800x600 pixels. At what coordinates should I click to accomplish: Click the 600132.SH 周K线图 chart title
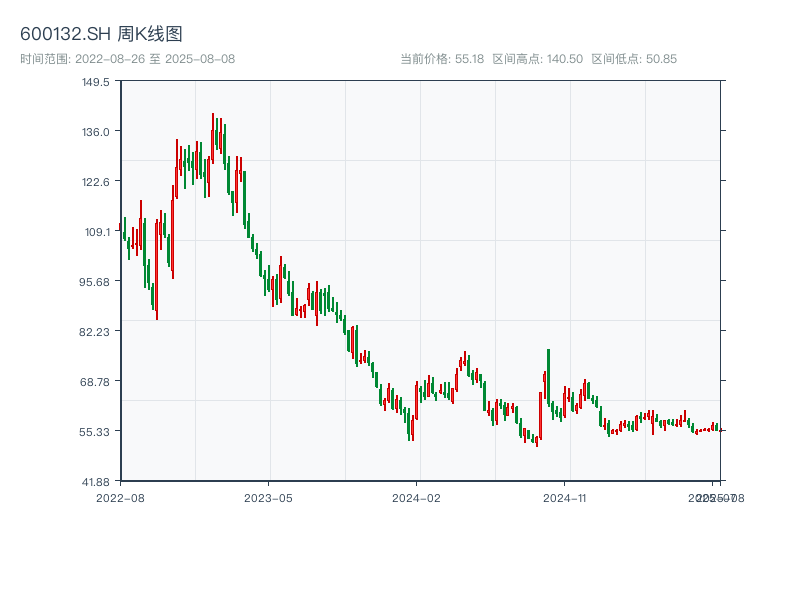(101, 34)
